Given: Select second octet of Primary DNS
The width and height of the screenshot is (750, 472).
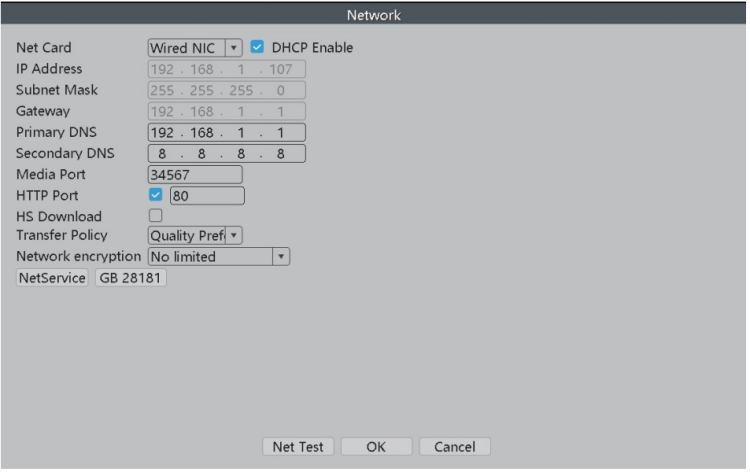Looking at the screenshot, I should [x=203, y=132].
